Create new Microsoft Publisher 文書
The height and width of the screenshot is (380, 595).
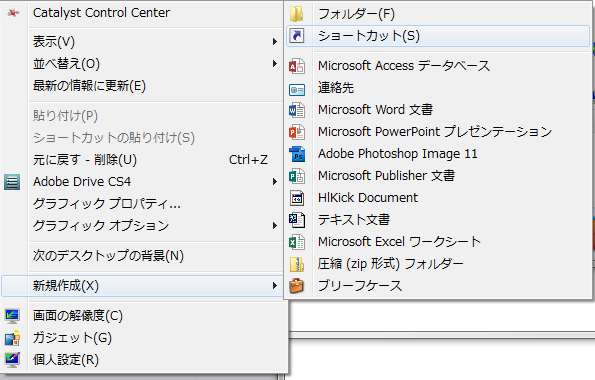tap(438, 176)
